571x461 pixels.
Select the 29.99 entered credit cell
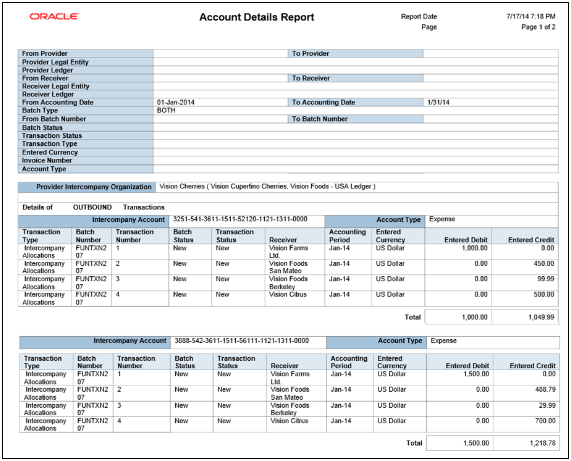547,405
